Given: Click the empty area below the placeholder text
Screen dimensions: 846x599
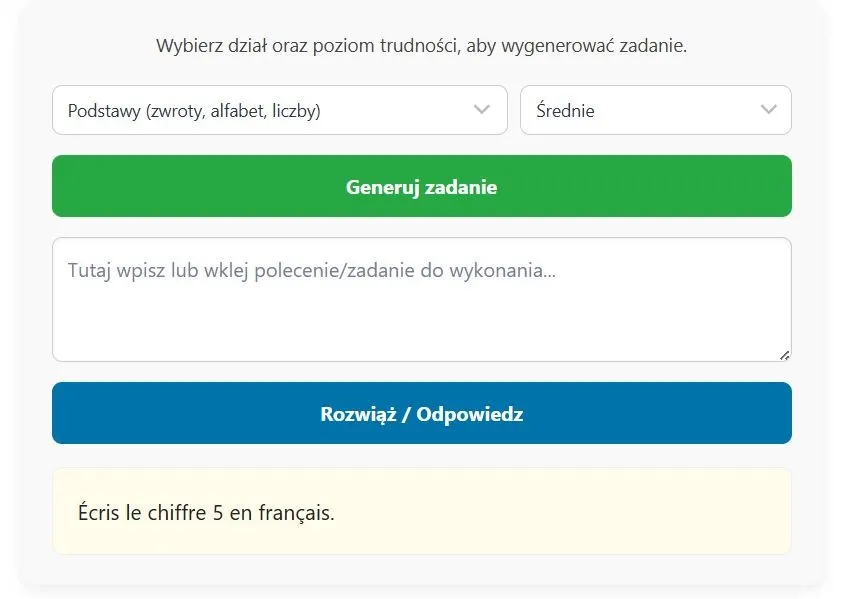Looking at the screenshot, I should [421, 325].
